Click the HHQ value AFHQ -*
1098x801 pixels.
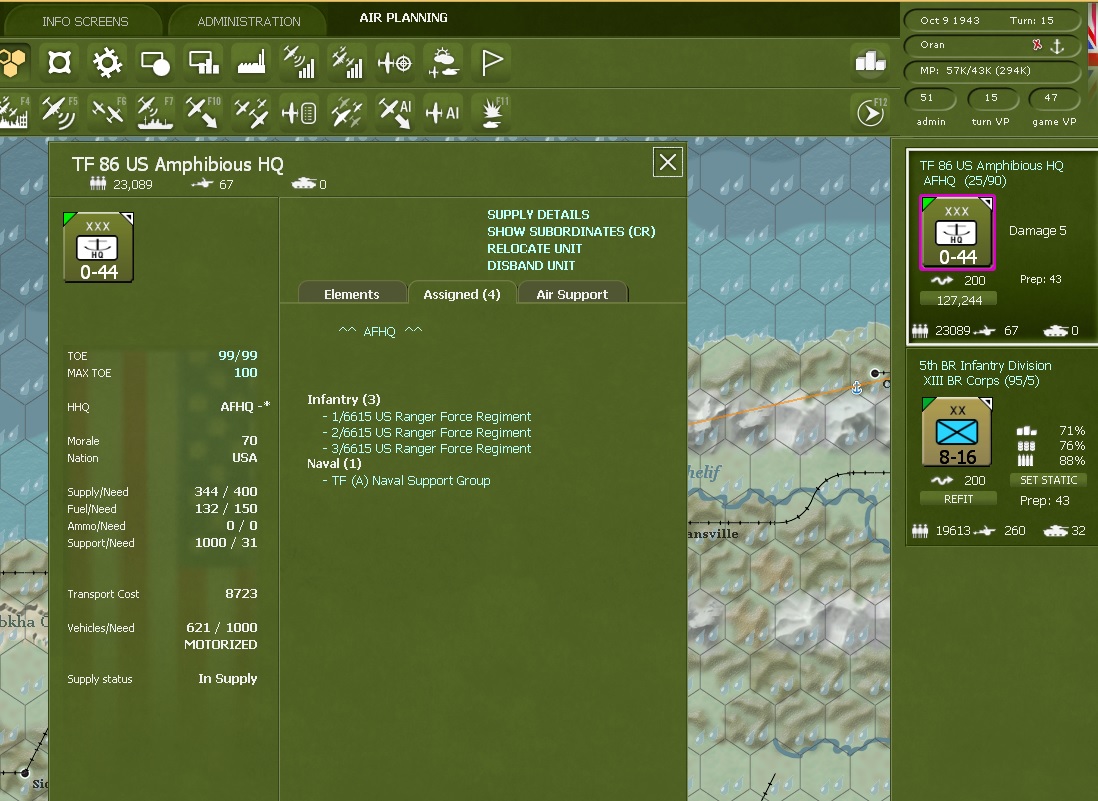245,407
